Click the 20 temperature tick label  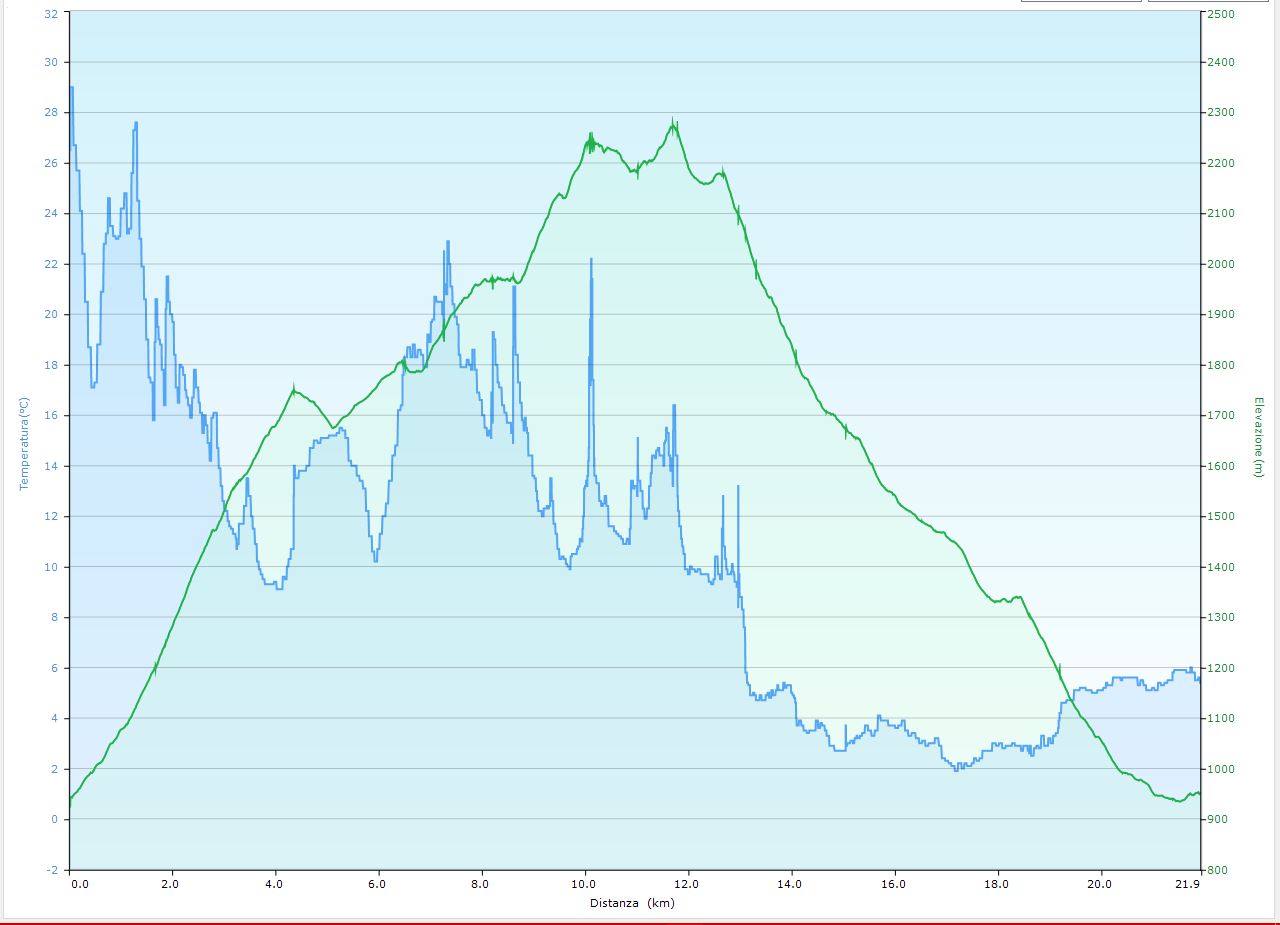pyautogui.click(x=52, y=314)
